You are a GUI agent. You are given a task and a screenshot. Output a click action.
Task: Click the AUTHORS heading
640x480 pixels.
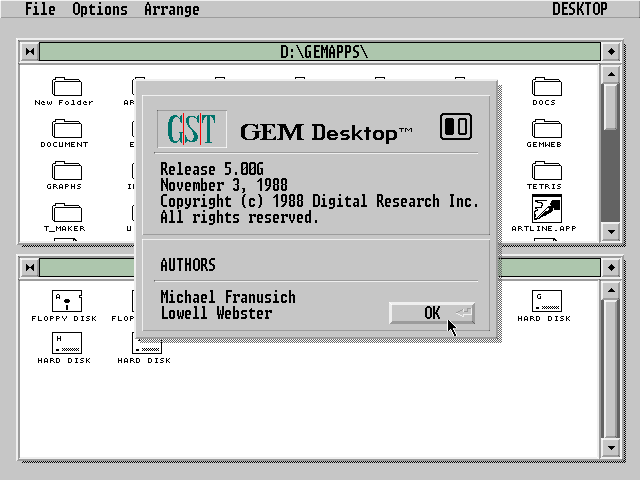tap(188, 265)
